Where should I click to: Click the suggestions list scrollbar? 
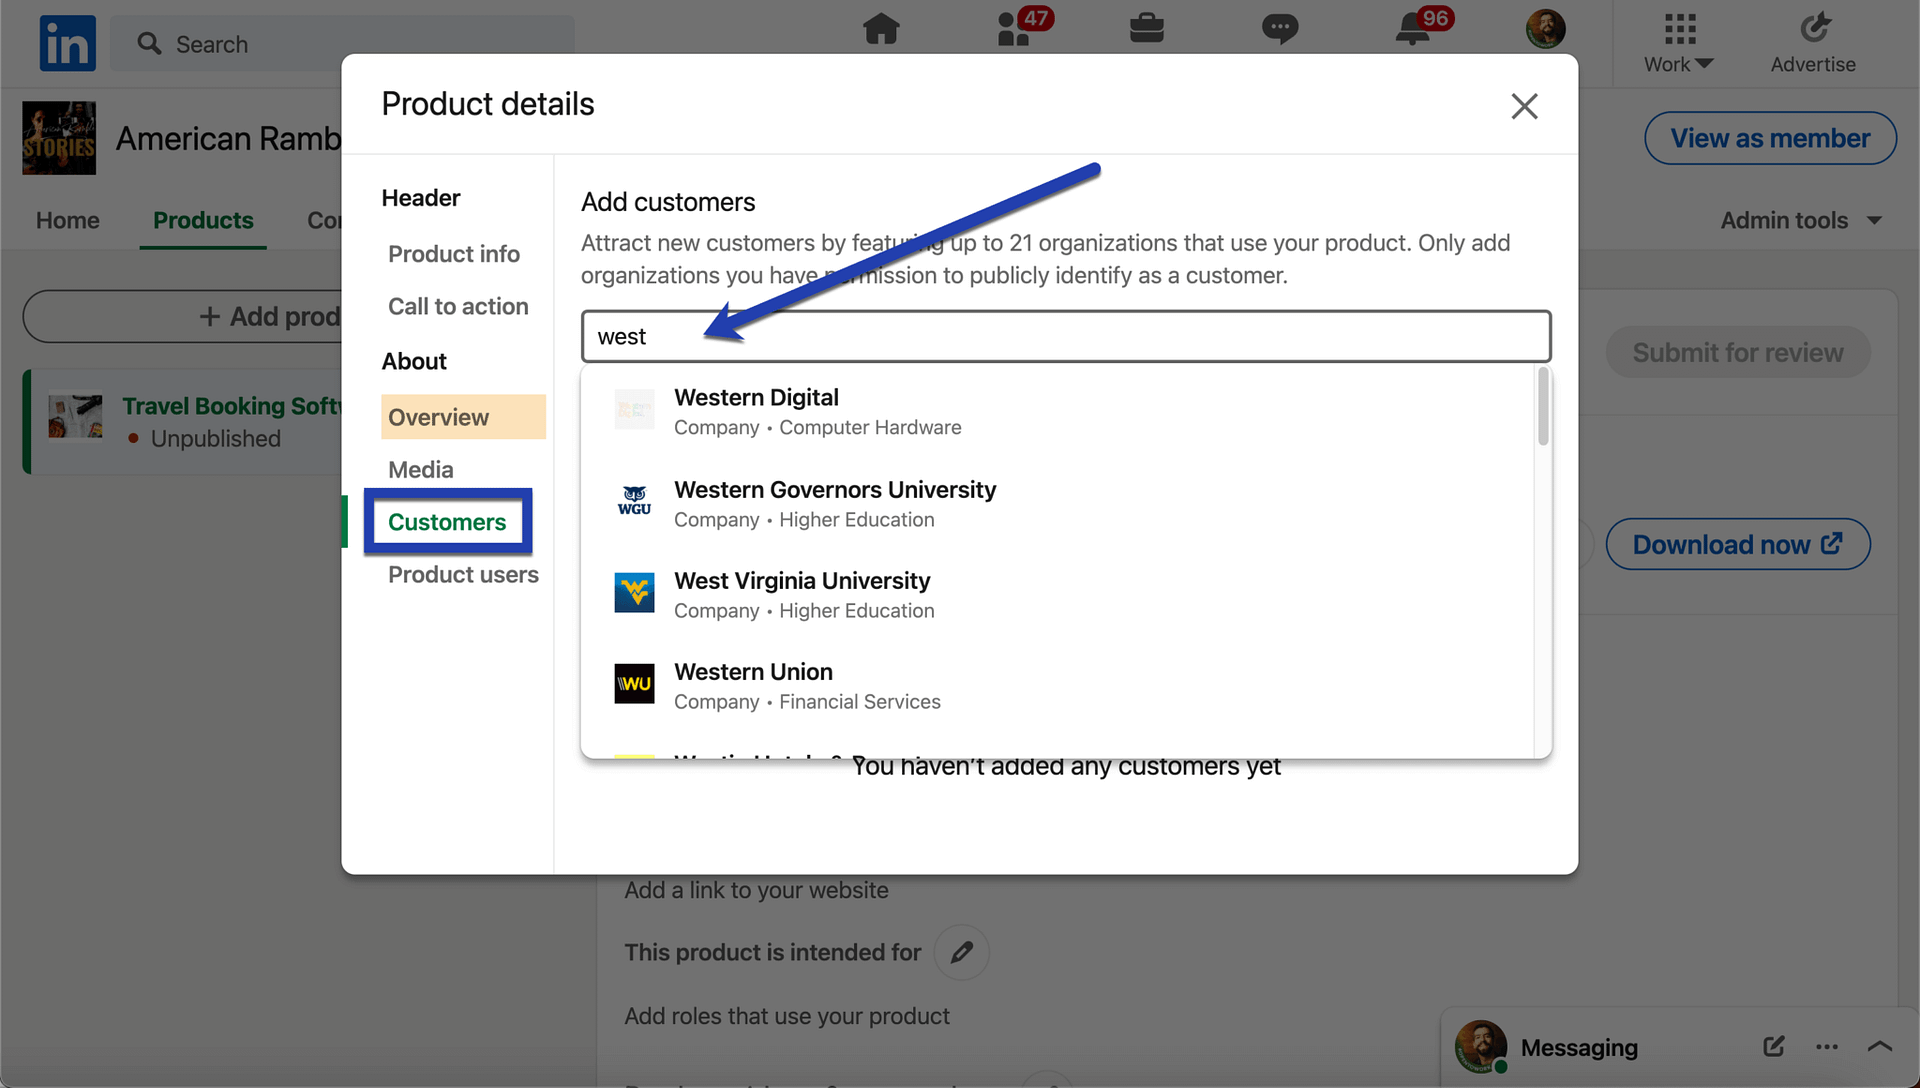pyautogui.click(x=1543, y=407)
